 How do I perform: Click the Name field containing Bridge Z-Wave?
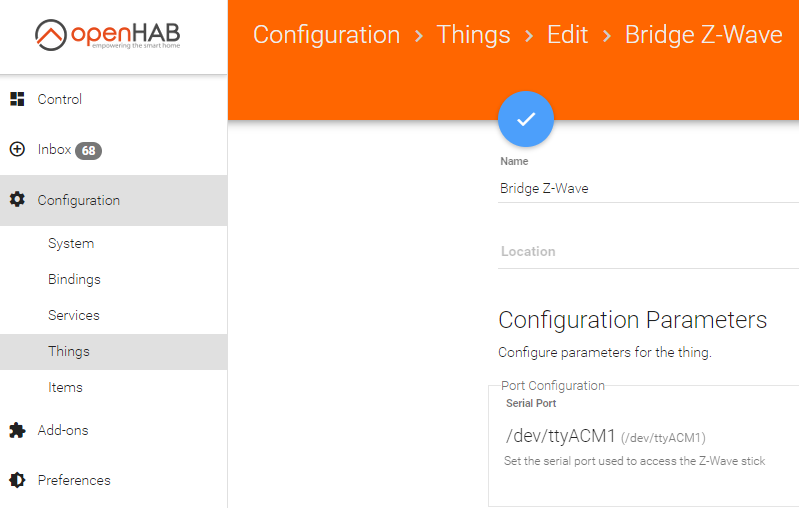(648, 189)
